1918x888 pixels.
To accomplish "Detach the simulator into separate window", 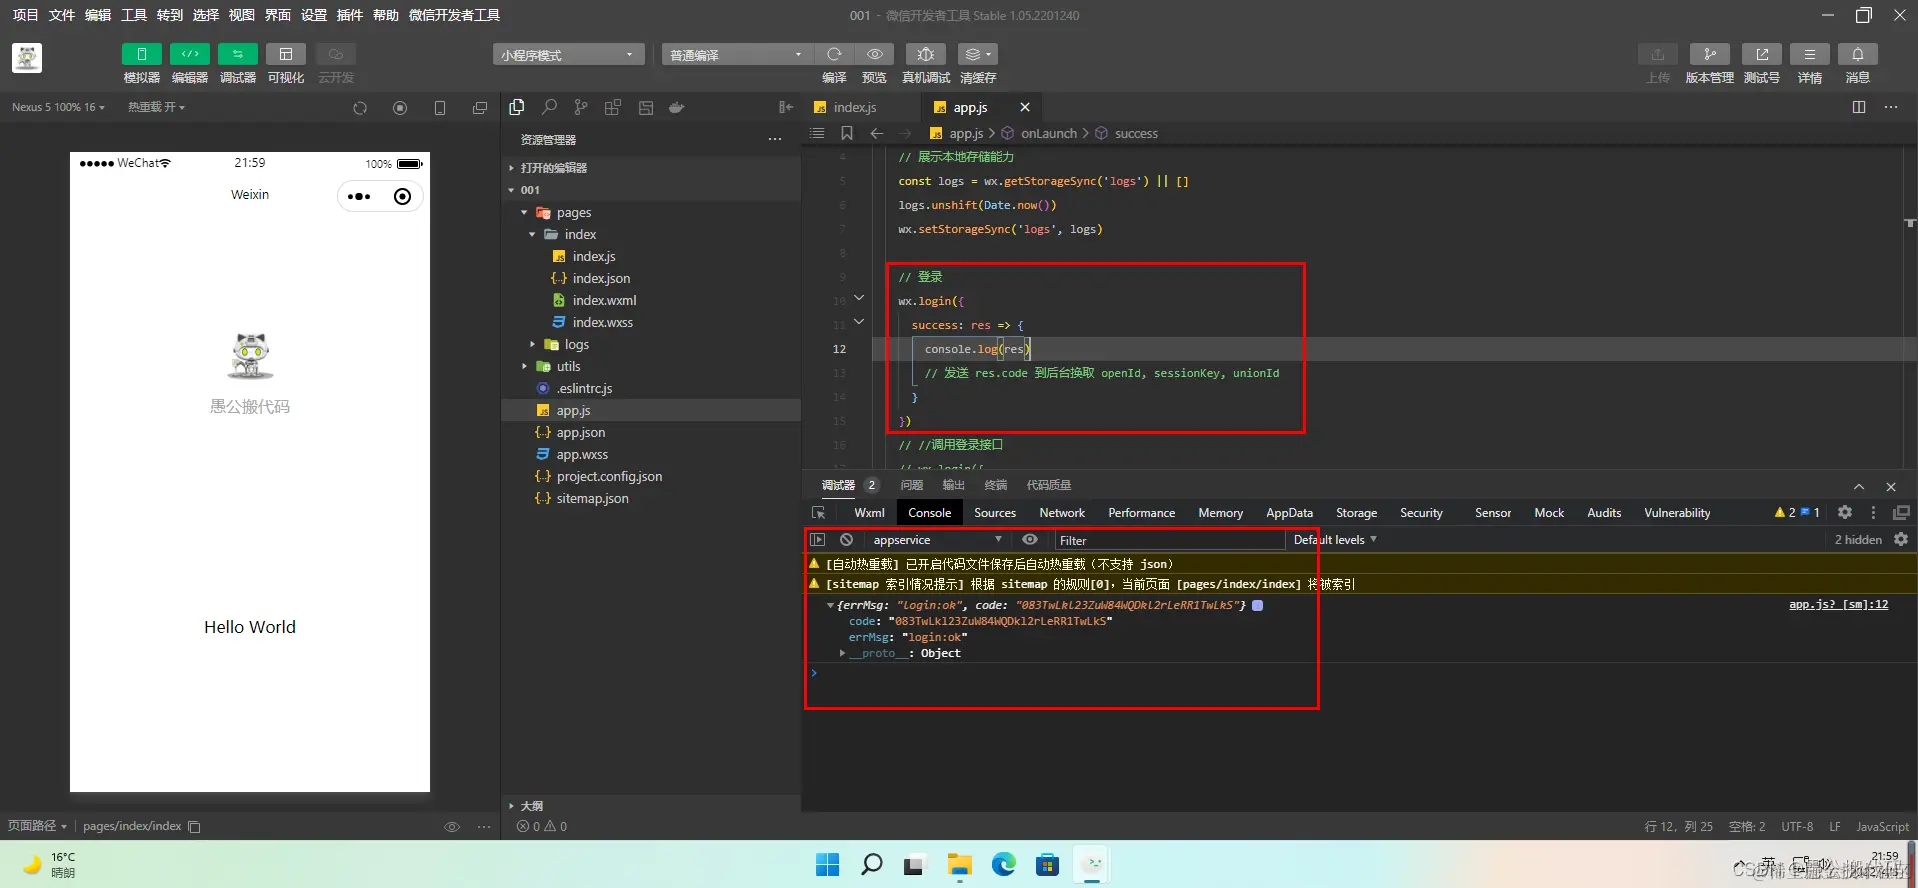I will tap(480, 108).
